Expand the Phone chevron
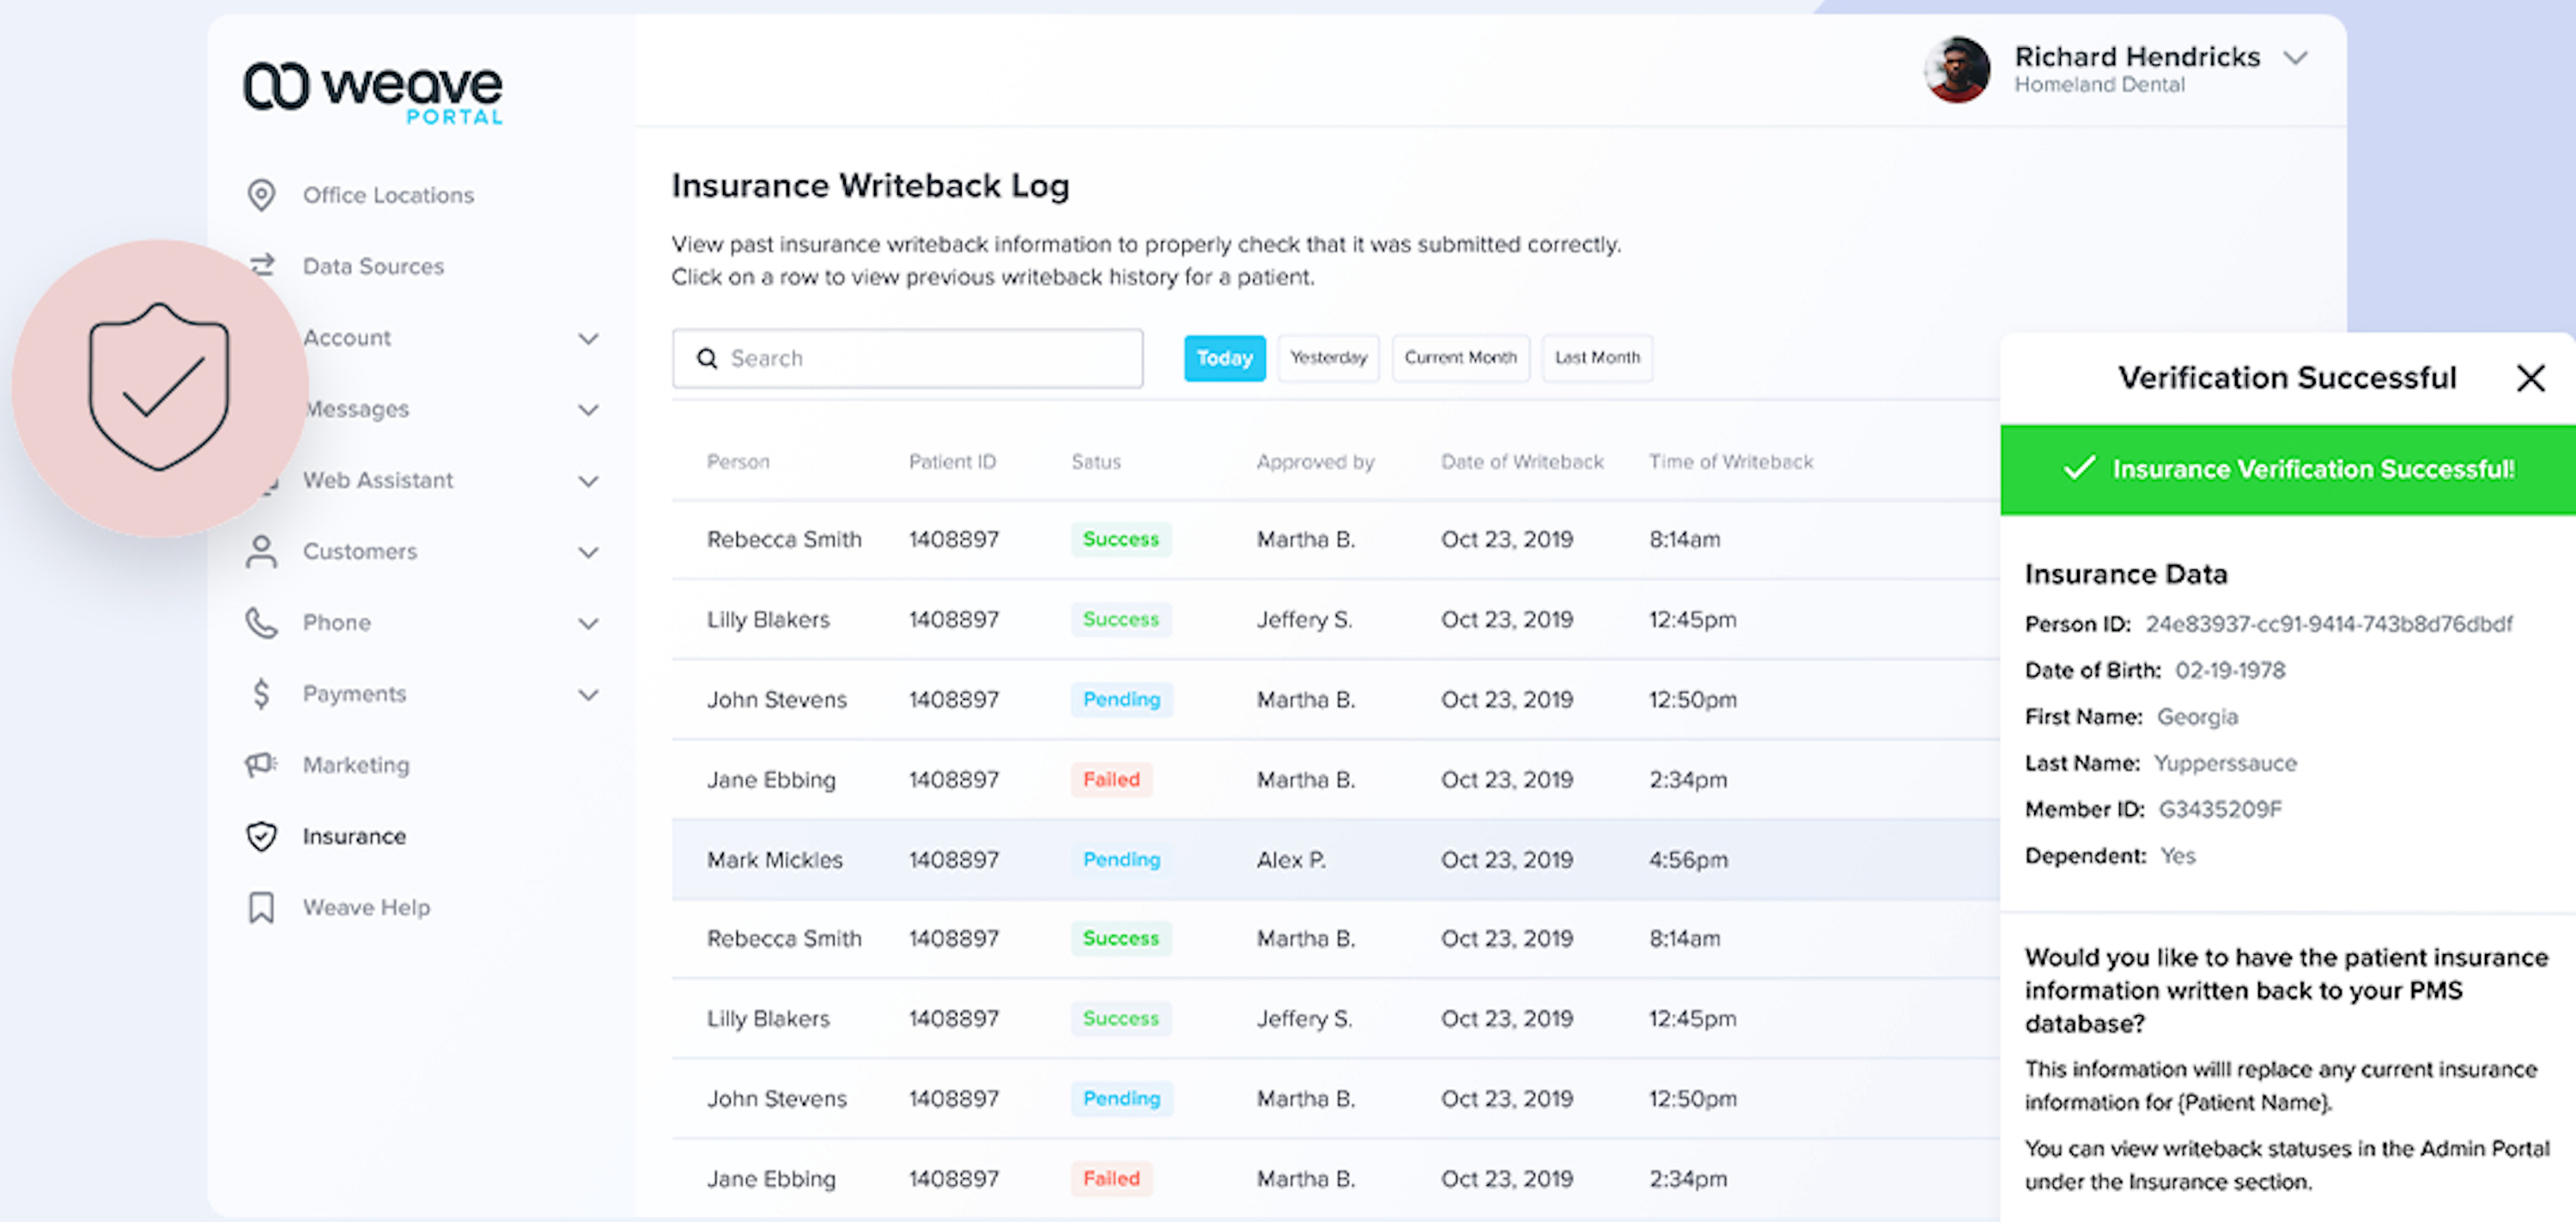 [589, 623]
